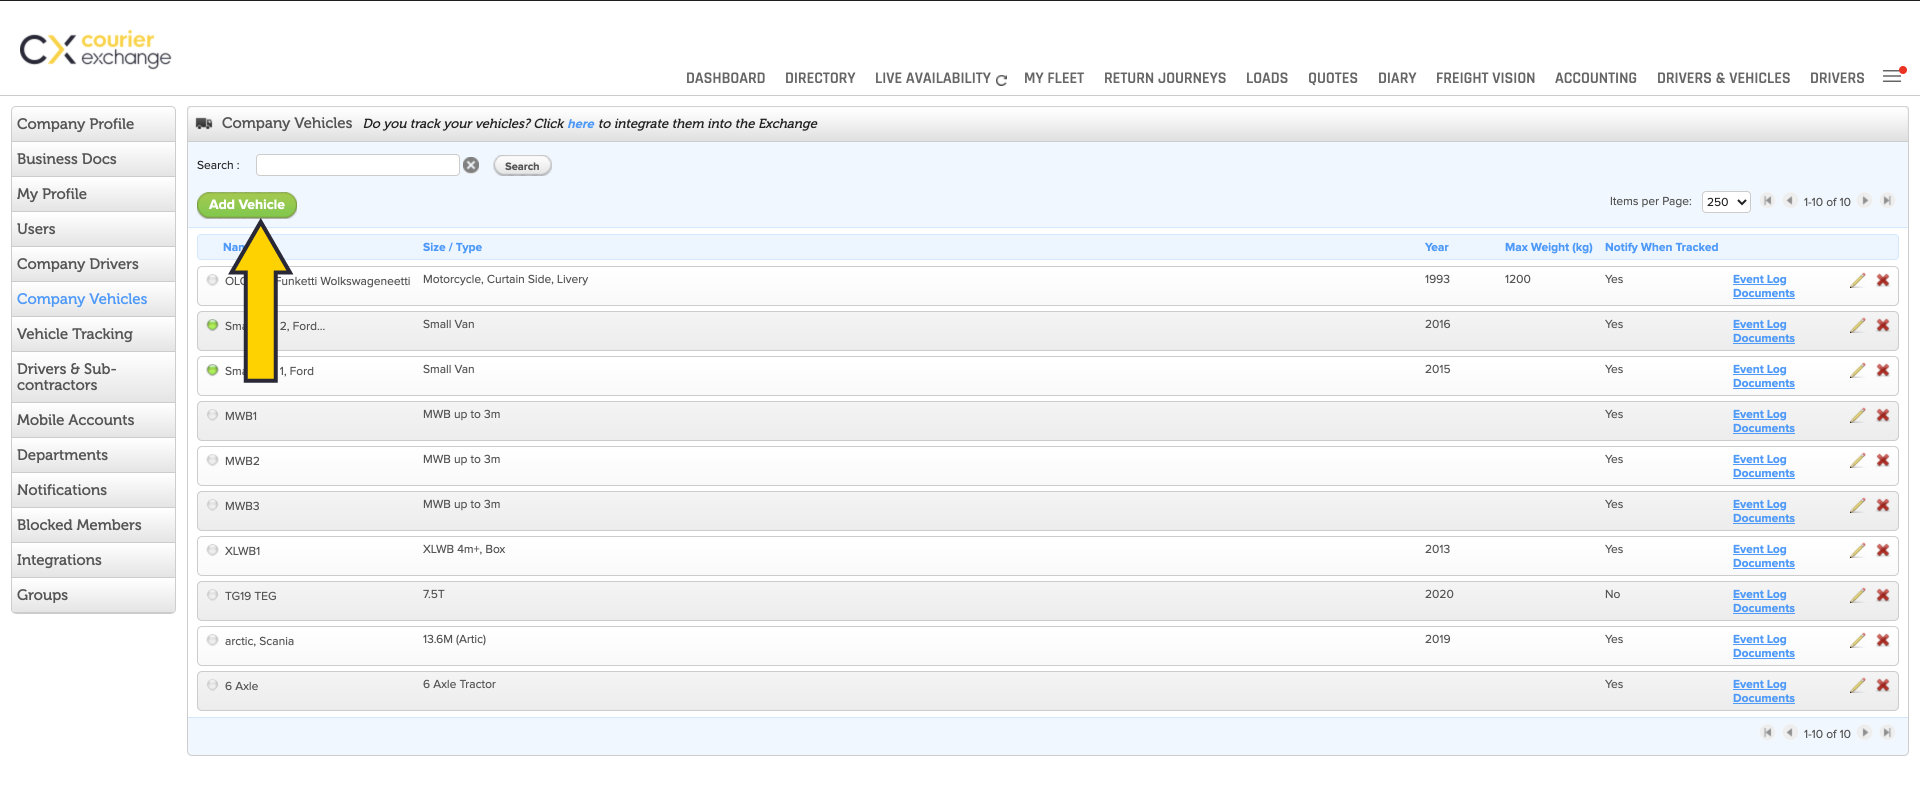Delete the Funketti Wolkswageneetti vehicle
The width and height of the screenshot is (1920, 798).
(x=1883, y=281)
